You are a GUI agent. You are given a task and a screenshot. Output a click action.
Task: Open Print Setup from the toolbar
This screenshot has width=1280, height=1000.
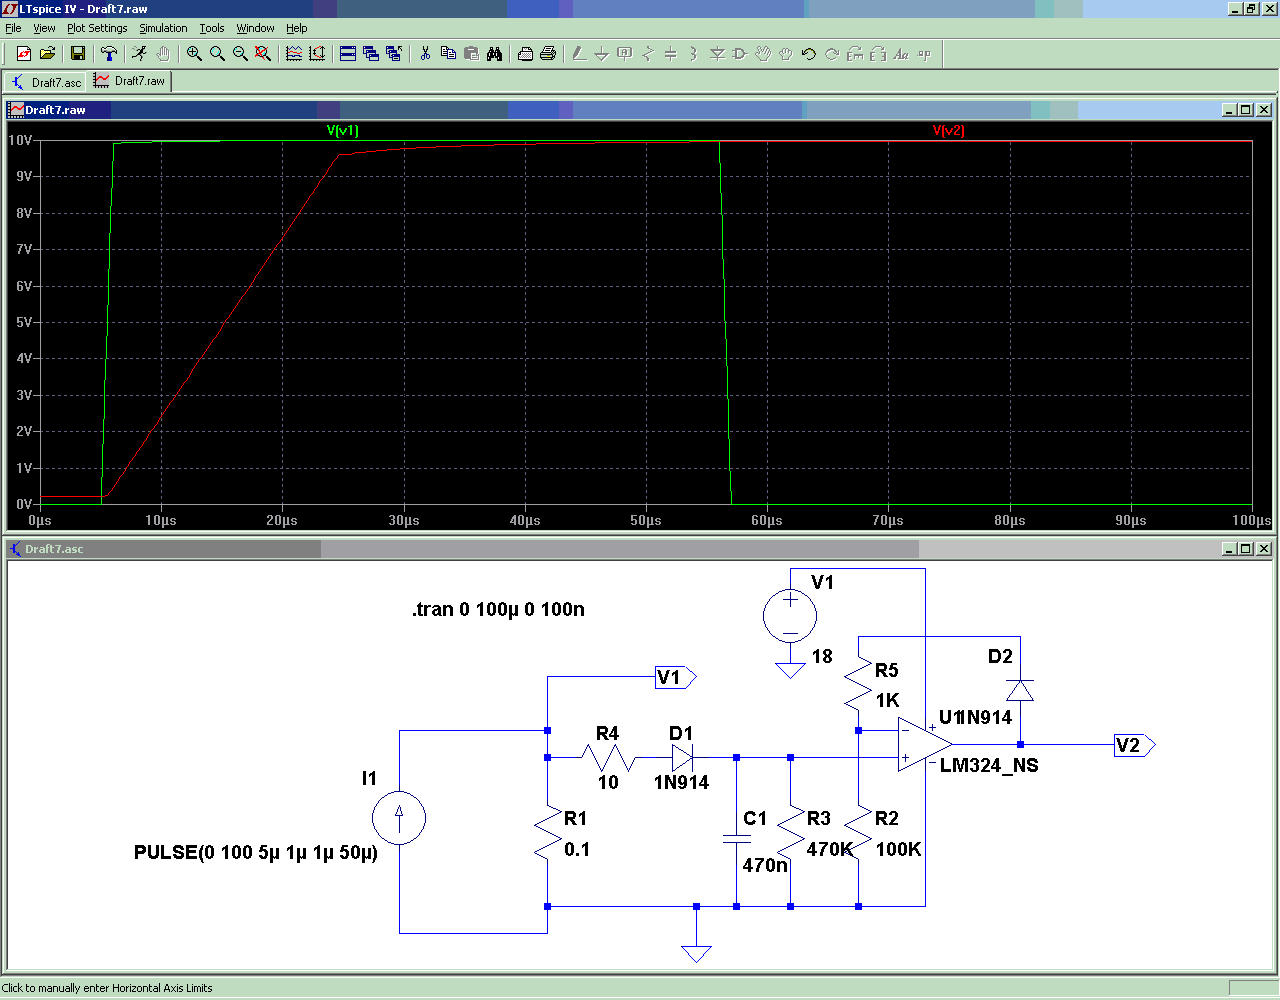(x=525, y=54)
